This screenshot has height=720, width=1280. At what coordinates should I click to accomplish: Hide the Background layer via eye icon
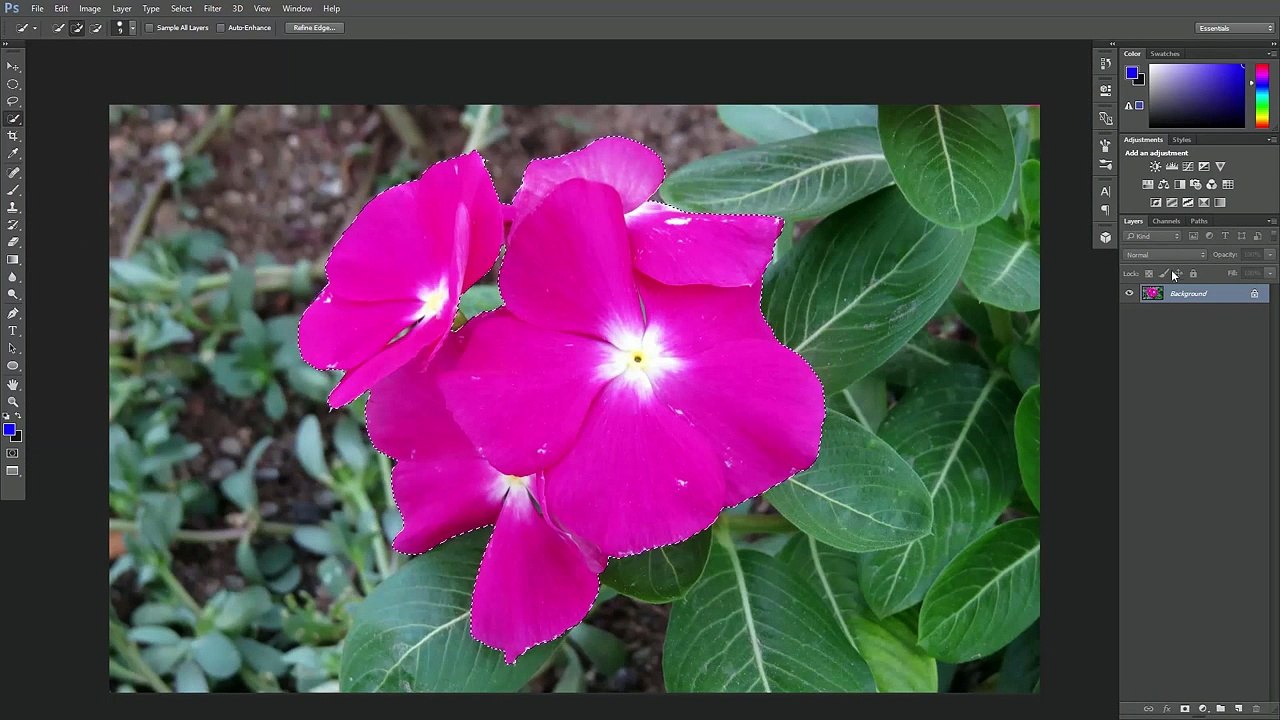(x=1129, y=293)
